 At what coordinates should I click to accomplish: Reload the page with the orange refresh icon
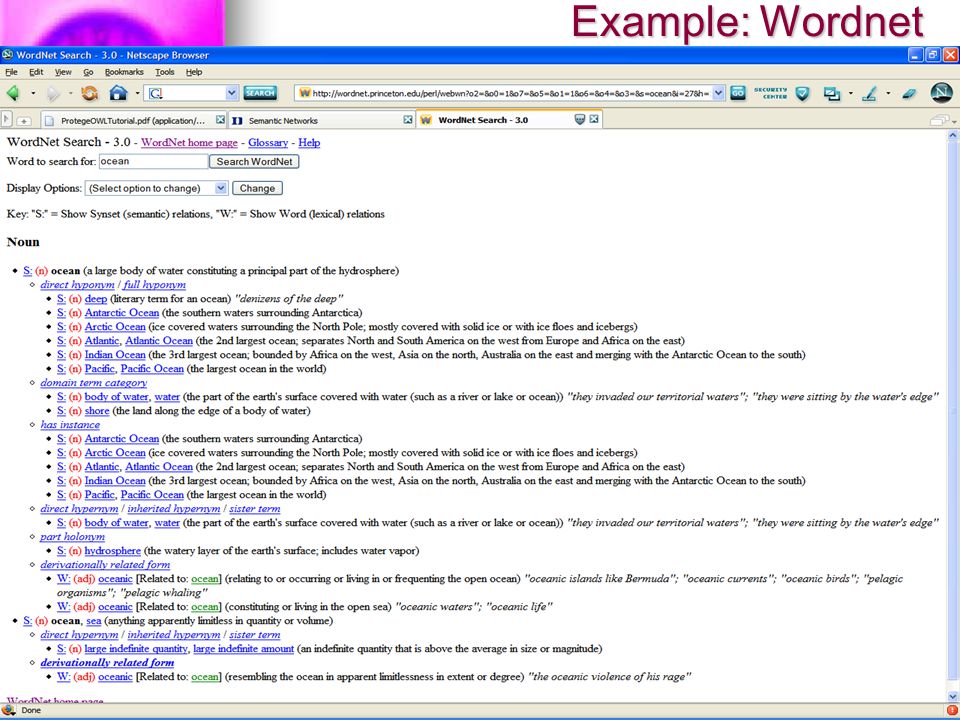89,93
